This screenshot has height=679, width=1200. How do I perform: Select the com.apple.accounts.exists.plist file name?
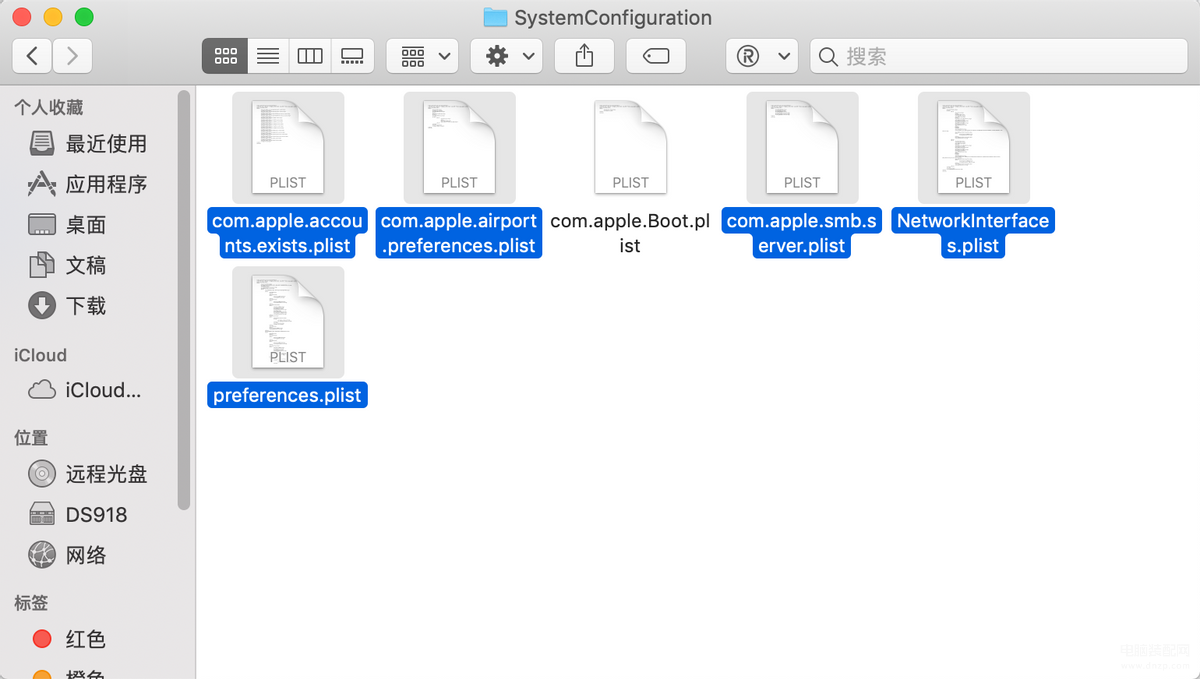[288, 233]
